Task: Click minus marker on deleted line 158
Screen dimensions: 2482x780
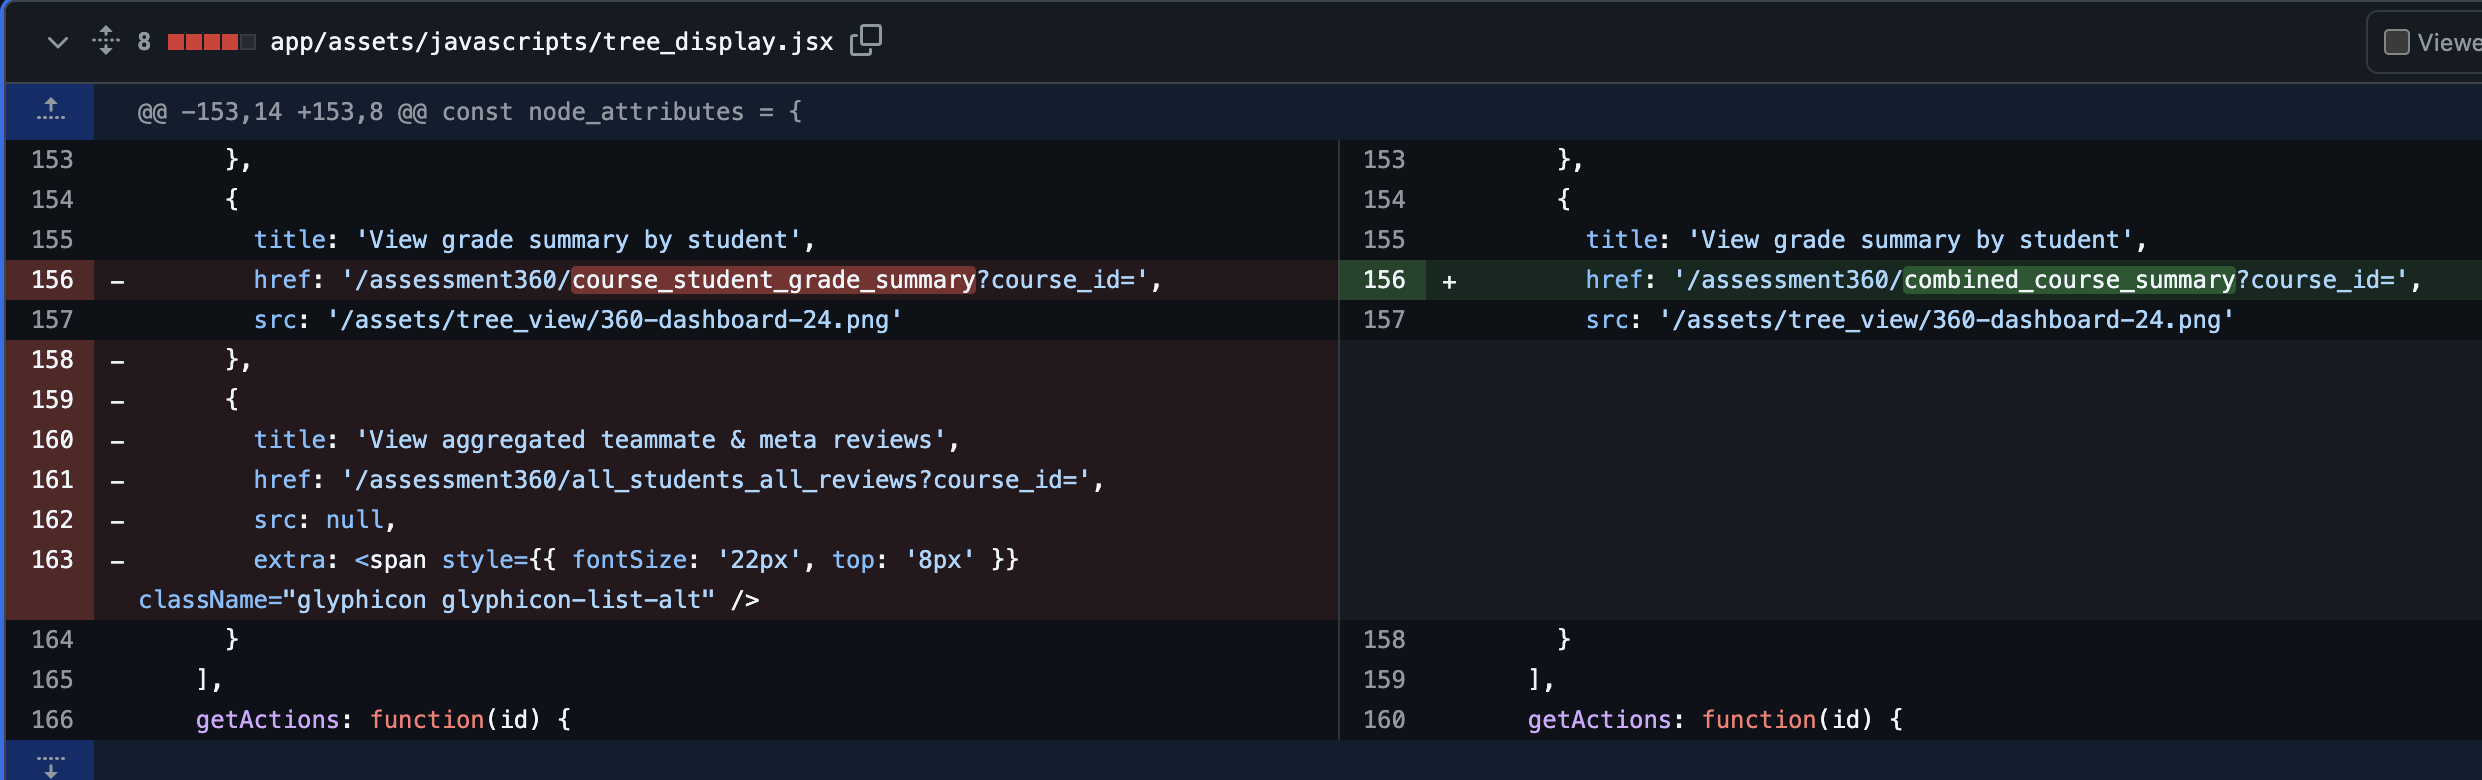Action: (118, 361)
